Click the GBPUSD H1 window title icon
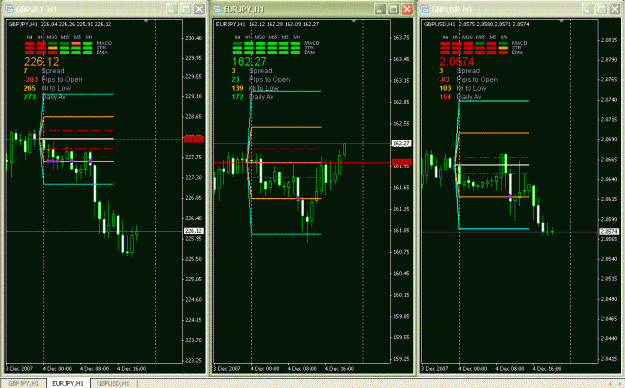Image resolution: width=625 pixels, height=388 pixels. [x=425, y=9]
